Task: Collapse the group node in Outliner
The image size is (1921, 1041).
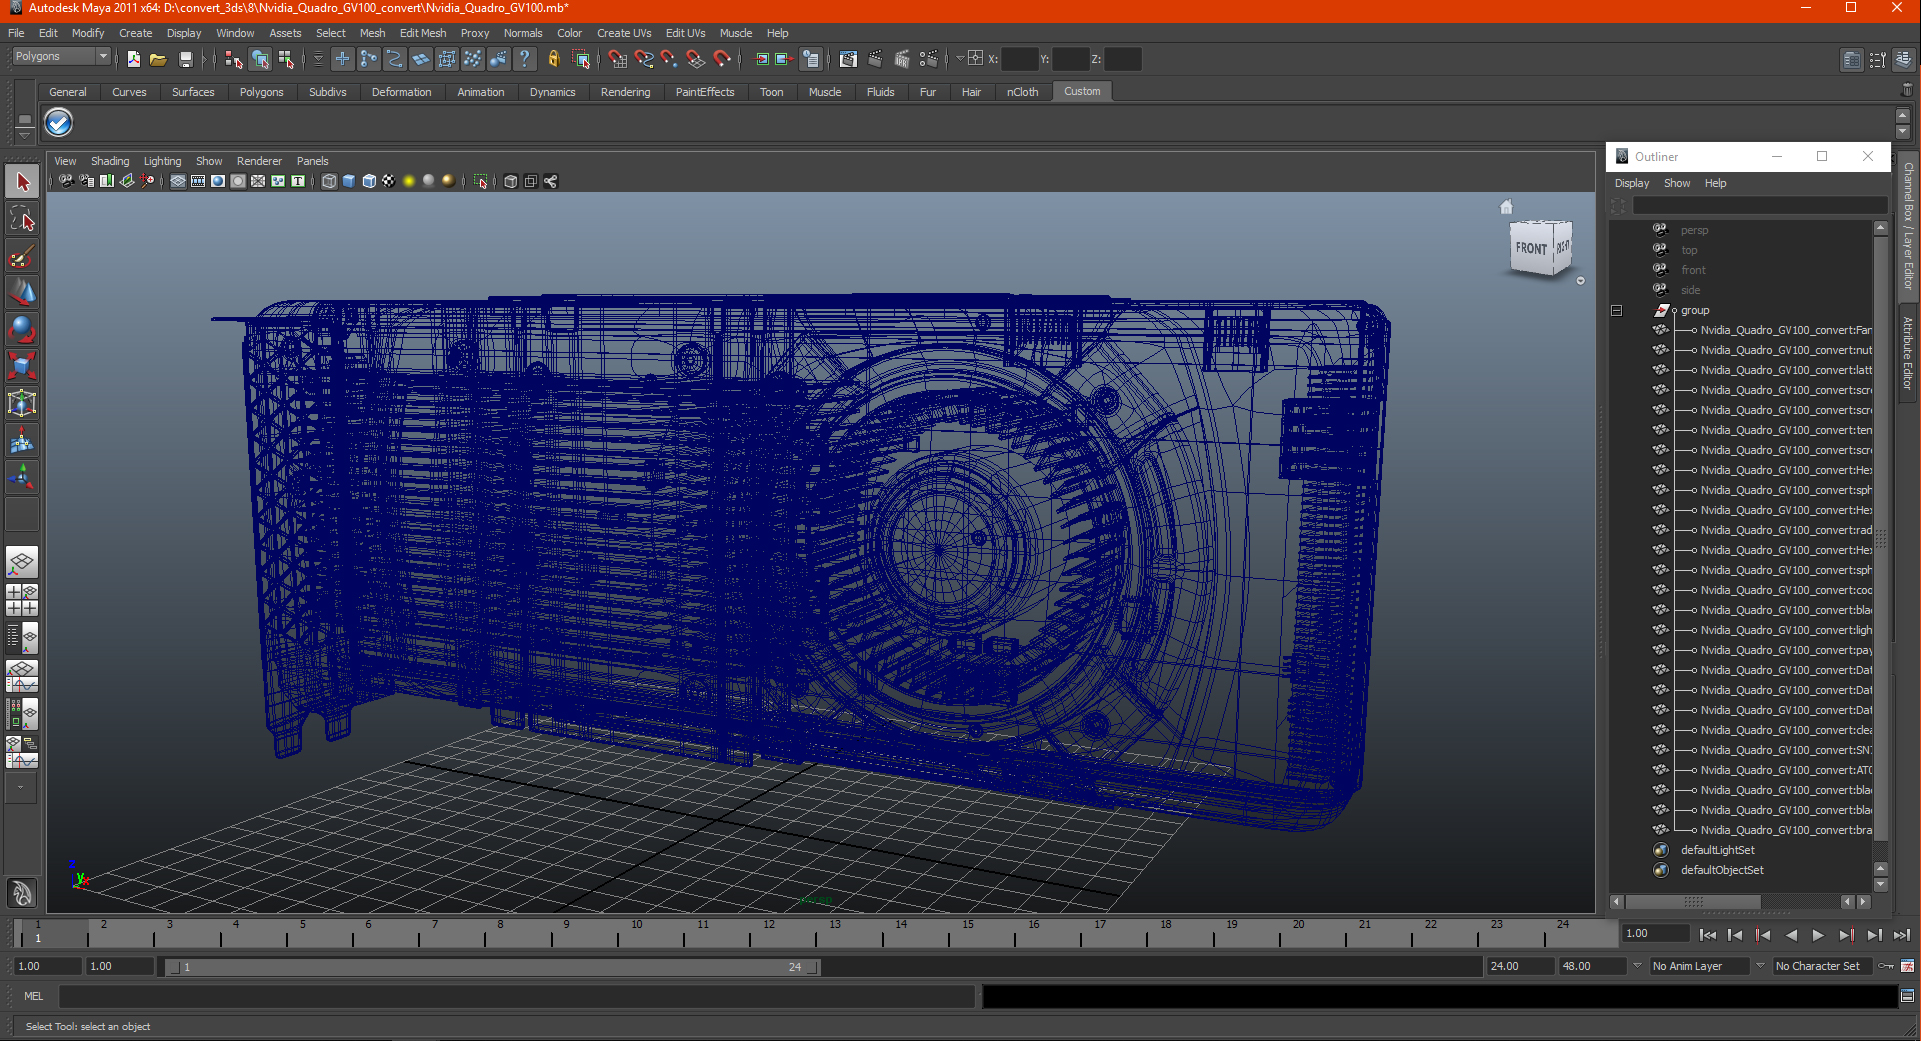Action: 1616,310
